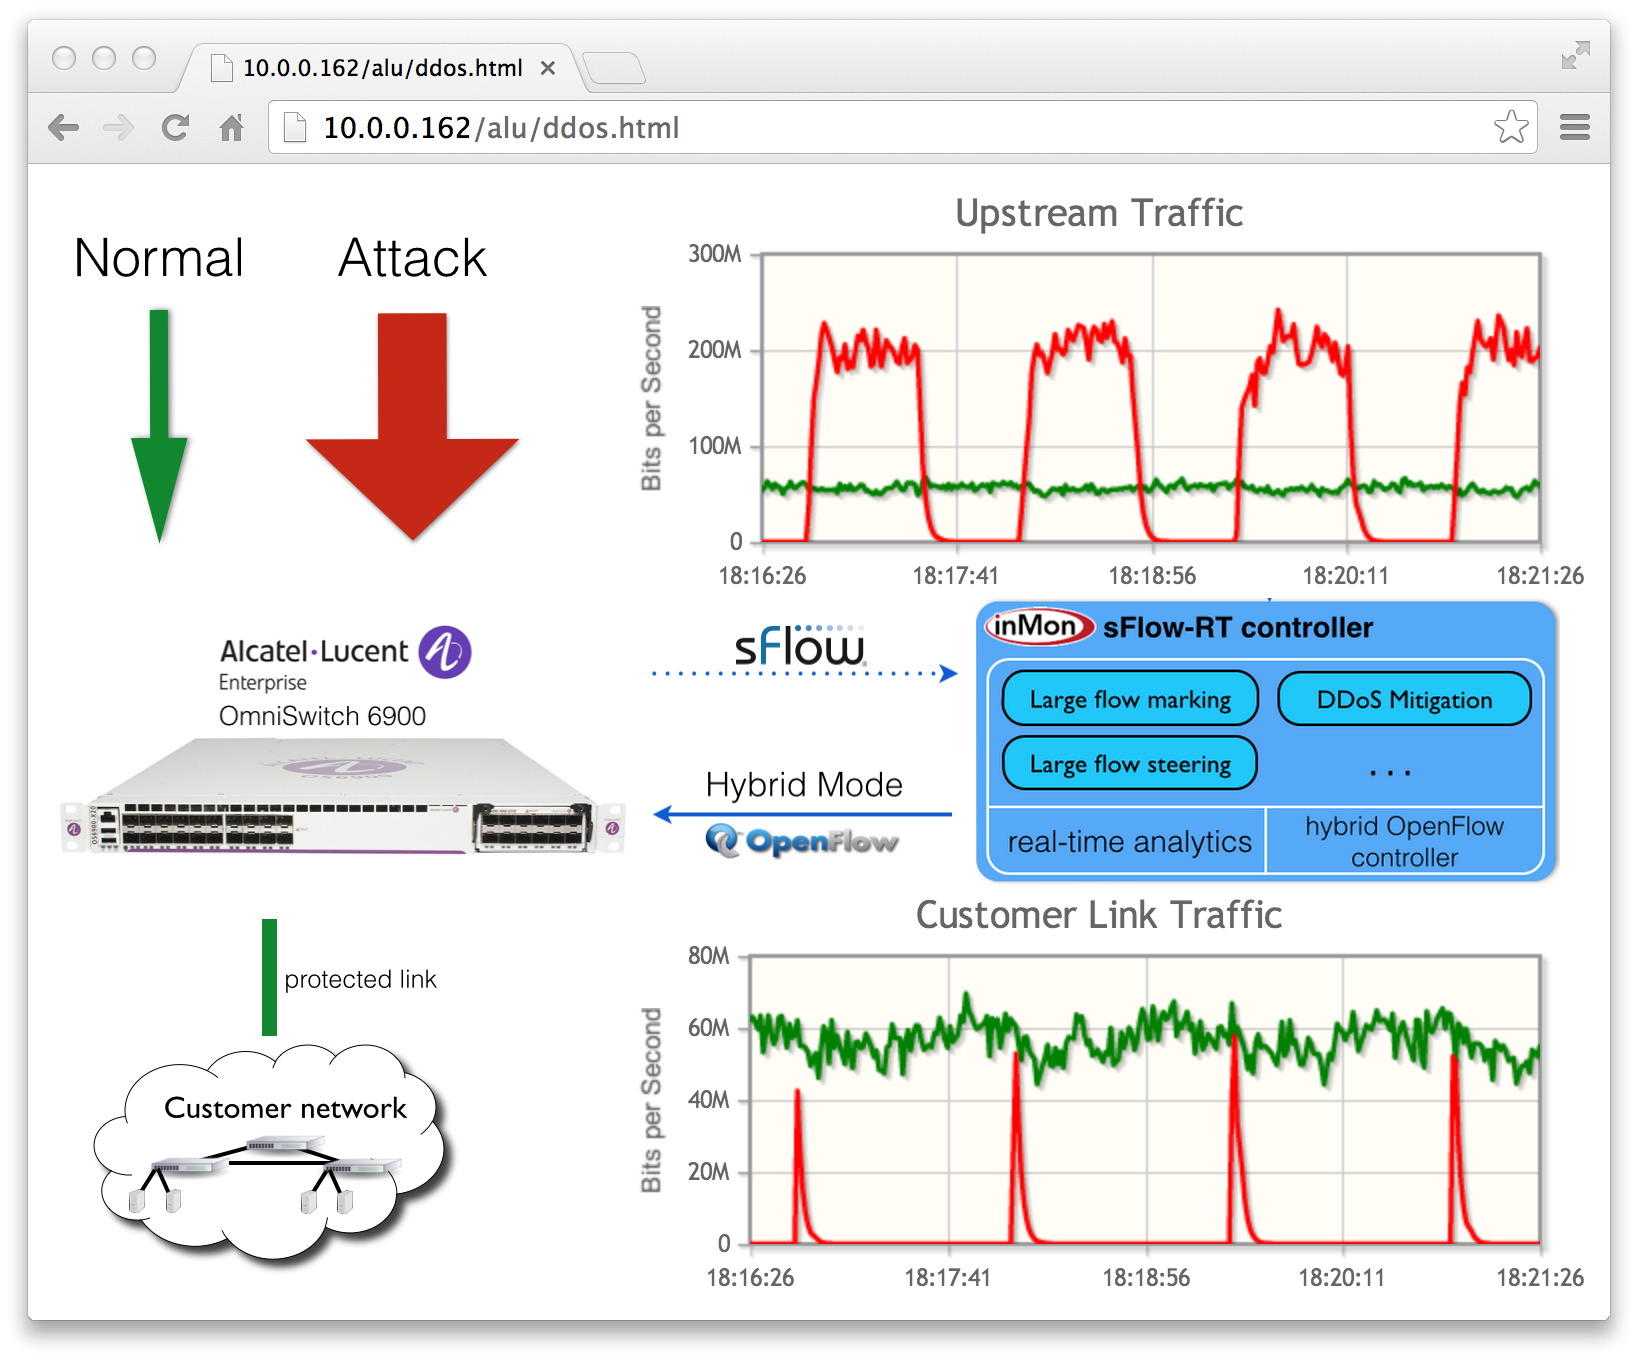Open a new tab next to the current tab

point(616,68)
